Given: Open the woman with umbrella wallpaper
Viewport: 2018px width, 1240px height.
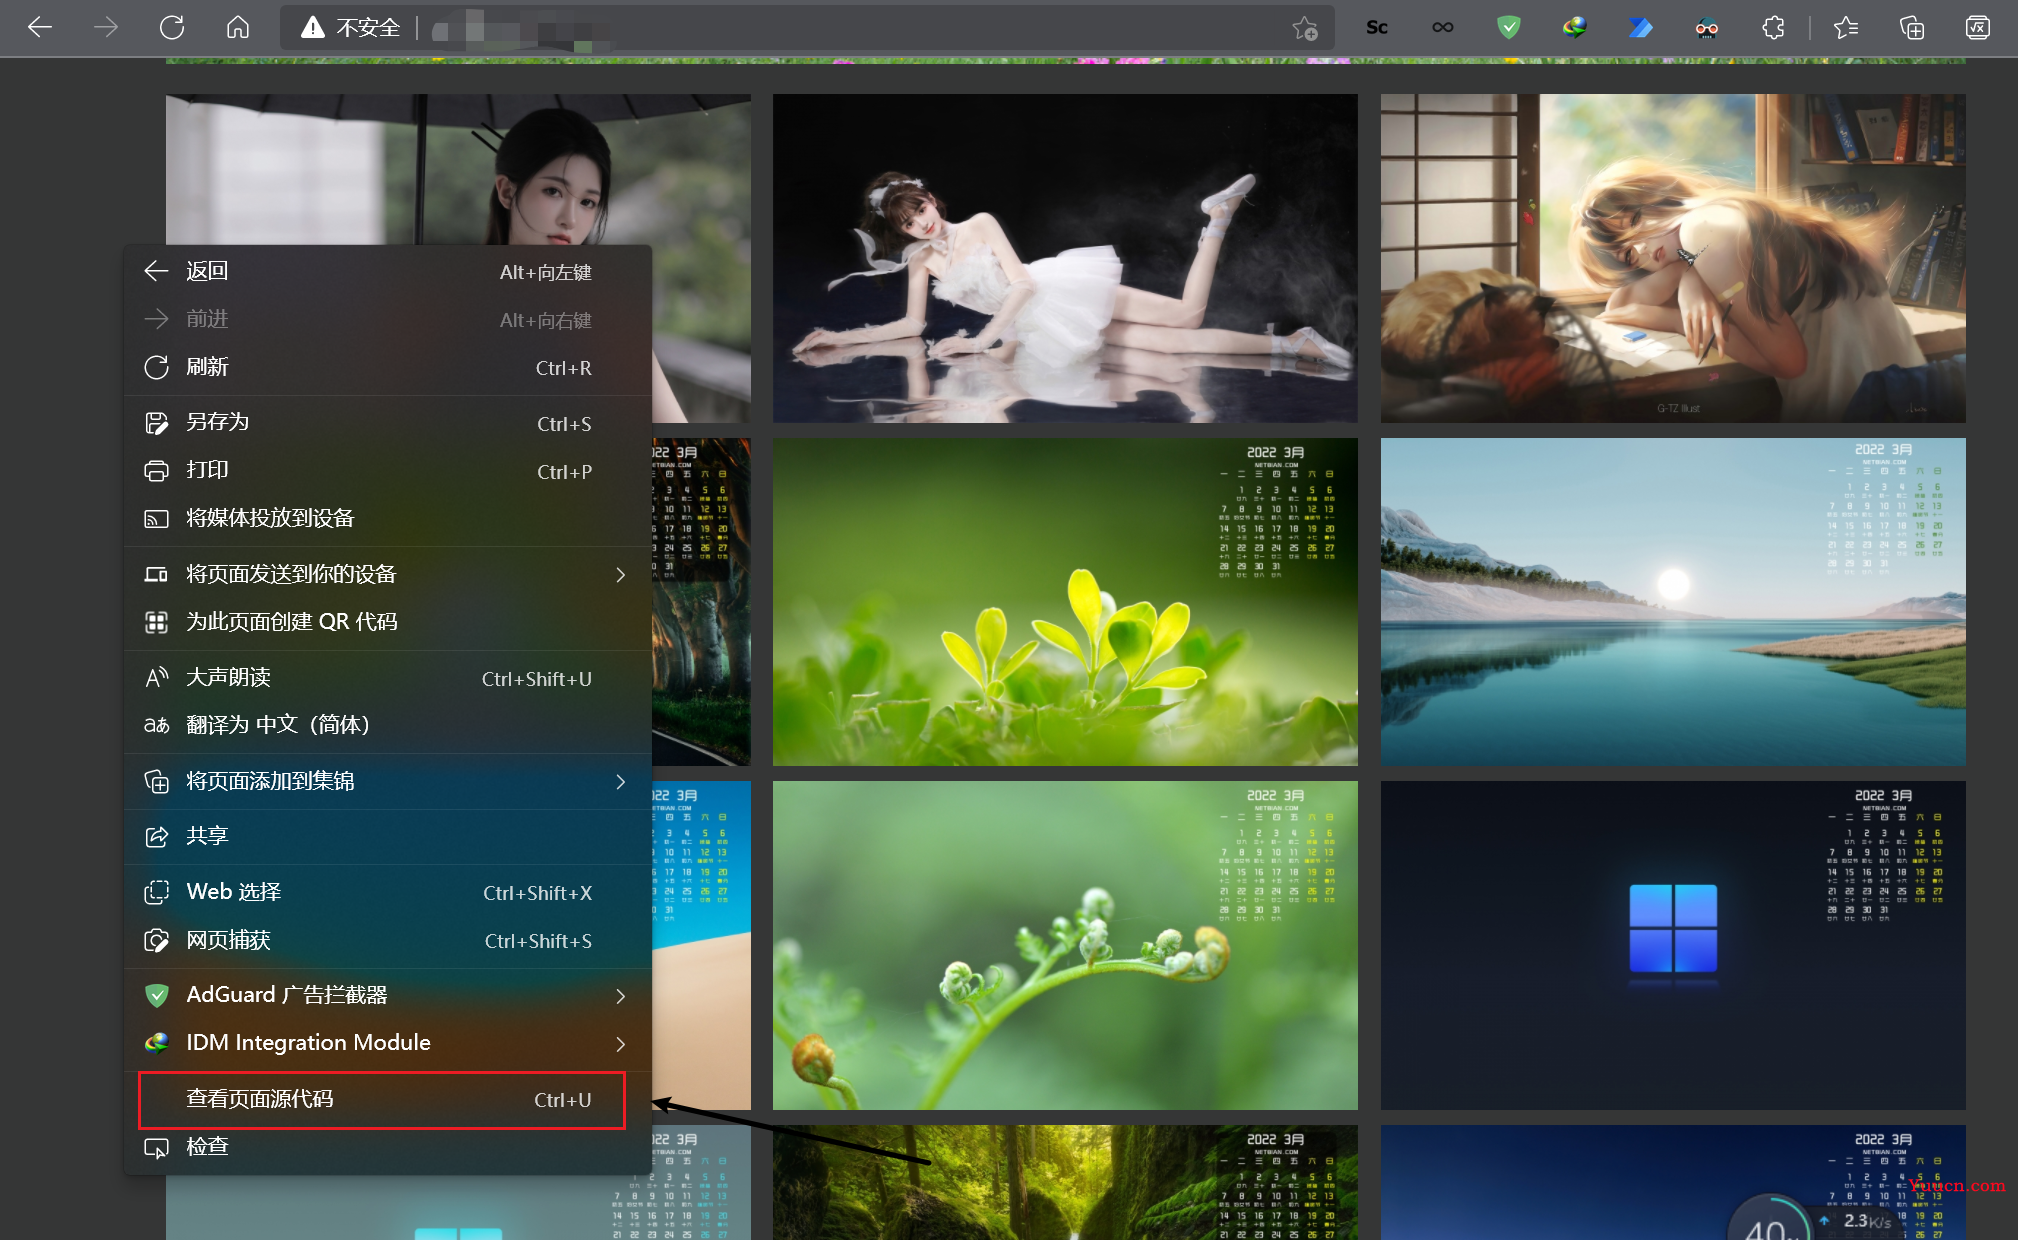Looking at the screenshot, I should [458, 170].
